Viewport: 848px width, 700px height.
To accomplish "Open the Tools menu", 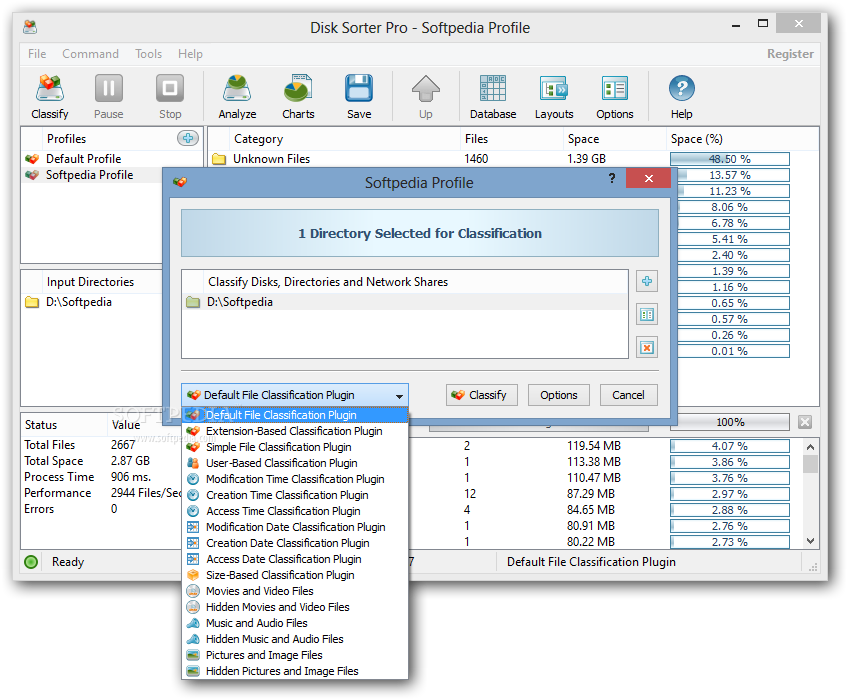I will (x=148, y=54).
